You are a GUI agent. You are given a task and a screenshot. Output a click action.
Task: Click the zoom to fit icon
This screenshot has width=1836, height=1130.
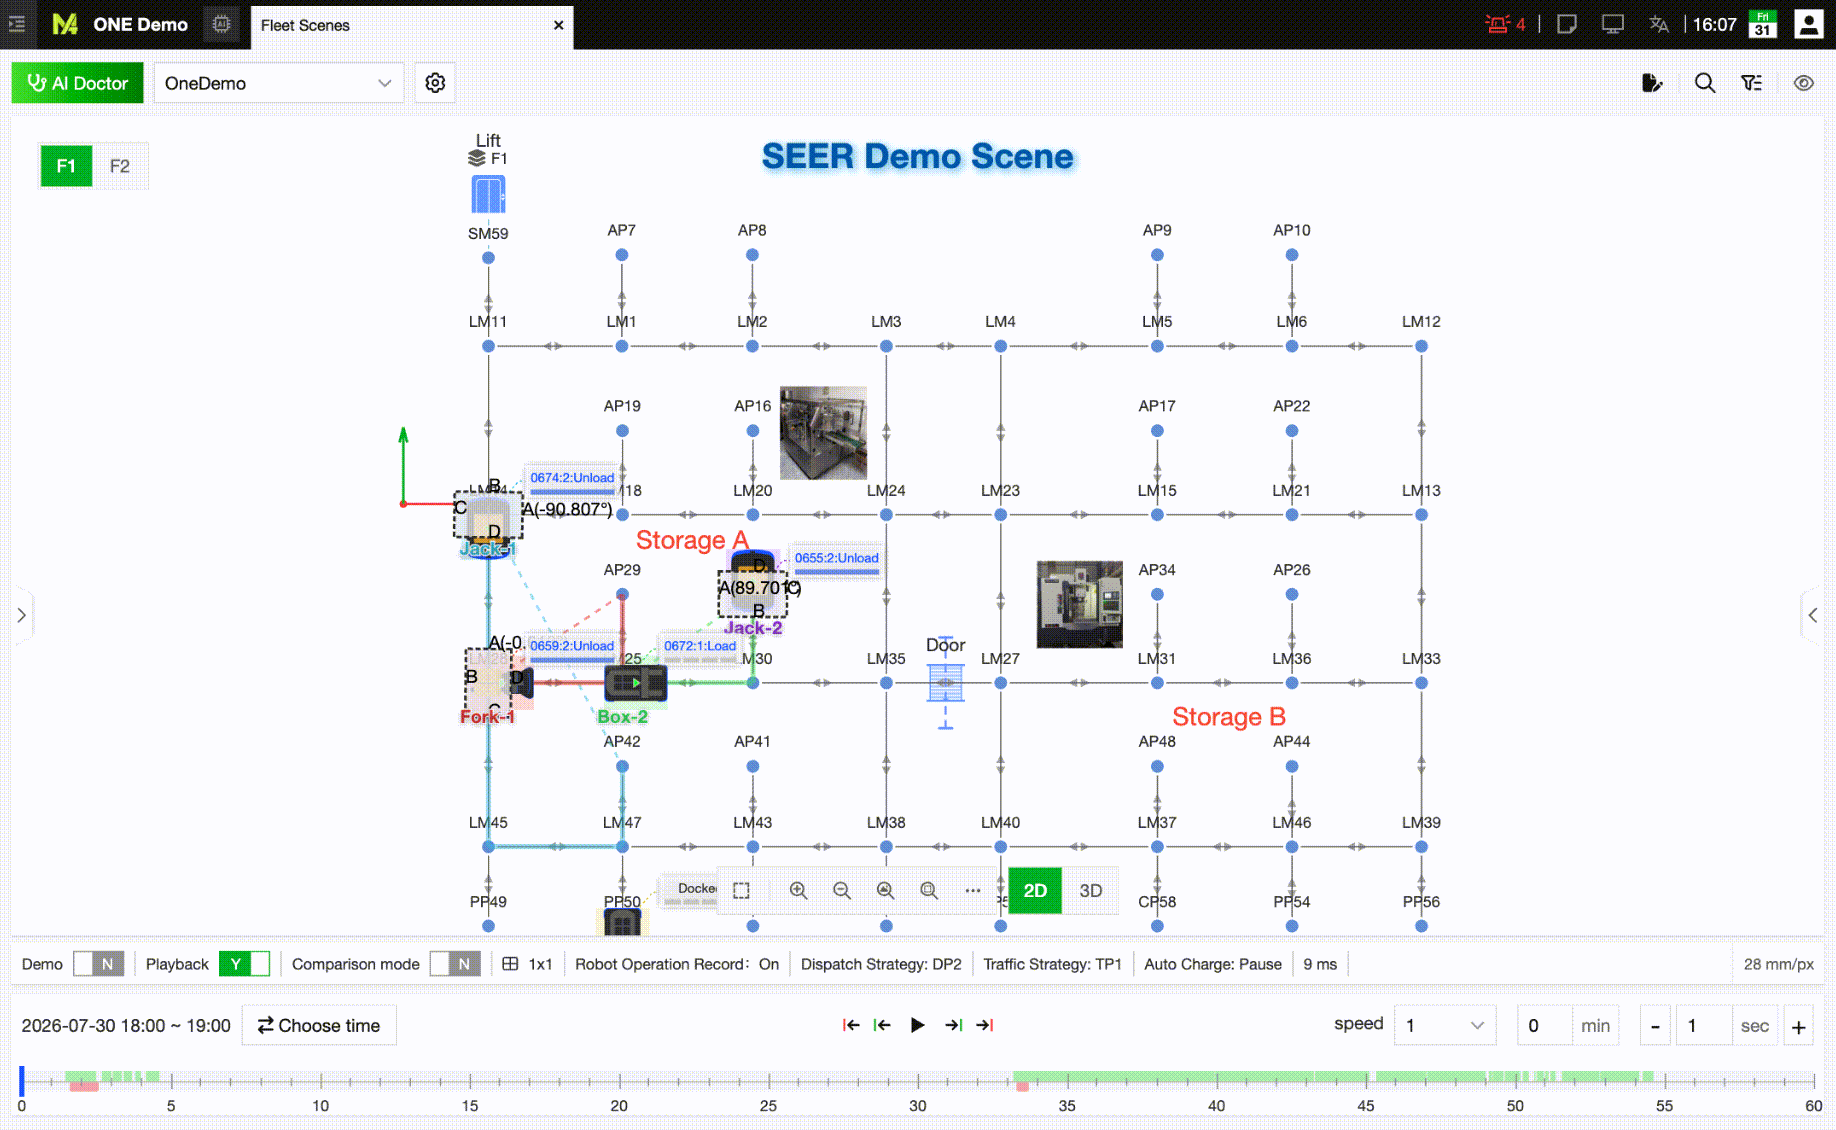tap(885, 890)
